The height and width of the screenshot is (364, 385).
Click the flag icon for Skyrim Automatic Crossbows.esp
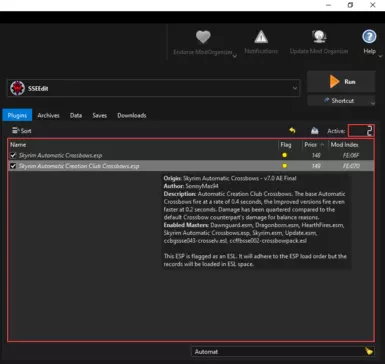tap(284, 155)
